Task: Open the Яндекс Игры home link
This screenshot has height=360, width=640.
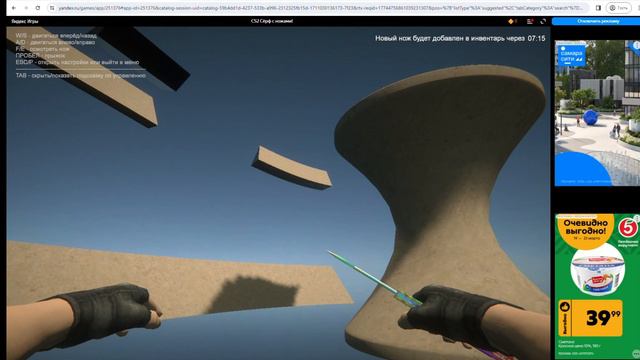Action: [24, 21]
